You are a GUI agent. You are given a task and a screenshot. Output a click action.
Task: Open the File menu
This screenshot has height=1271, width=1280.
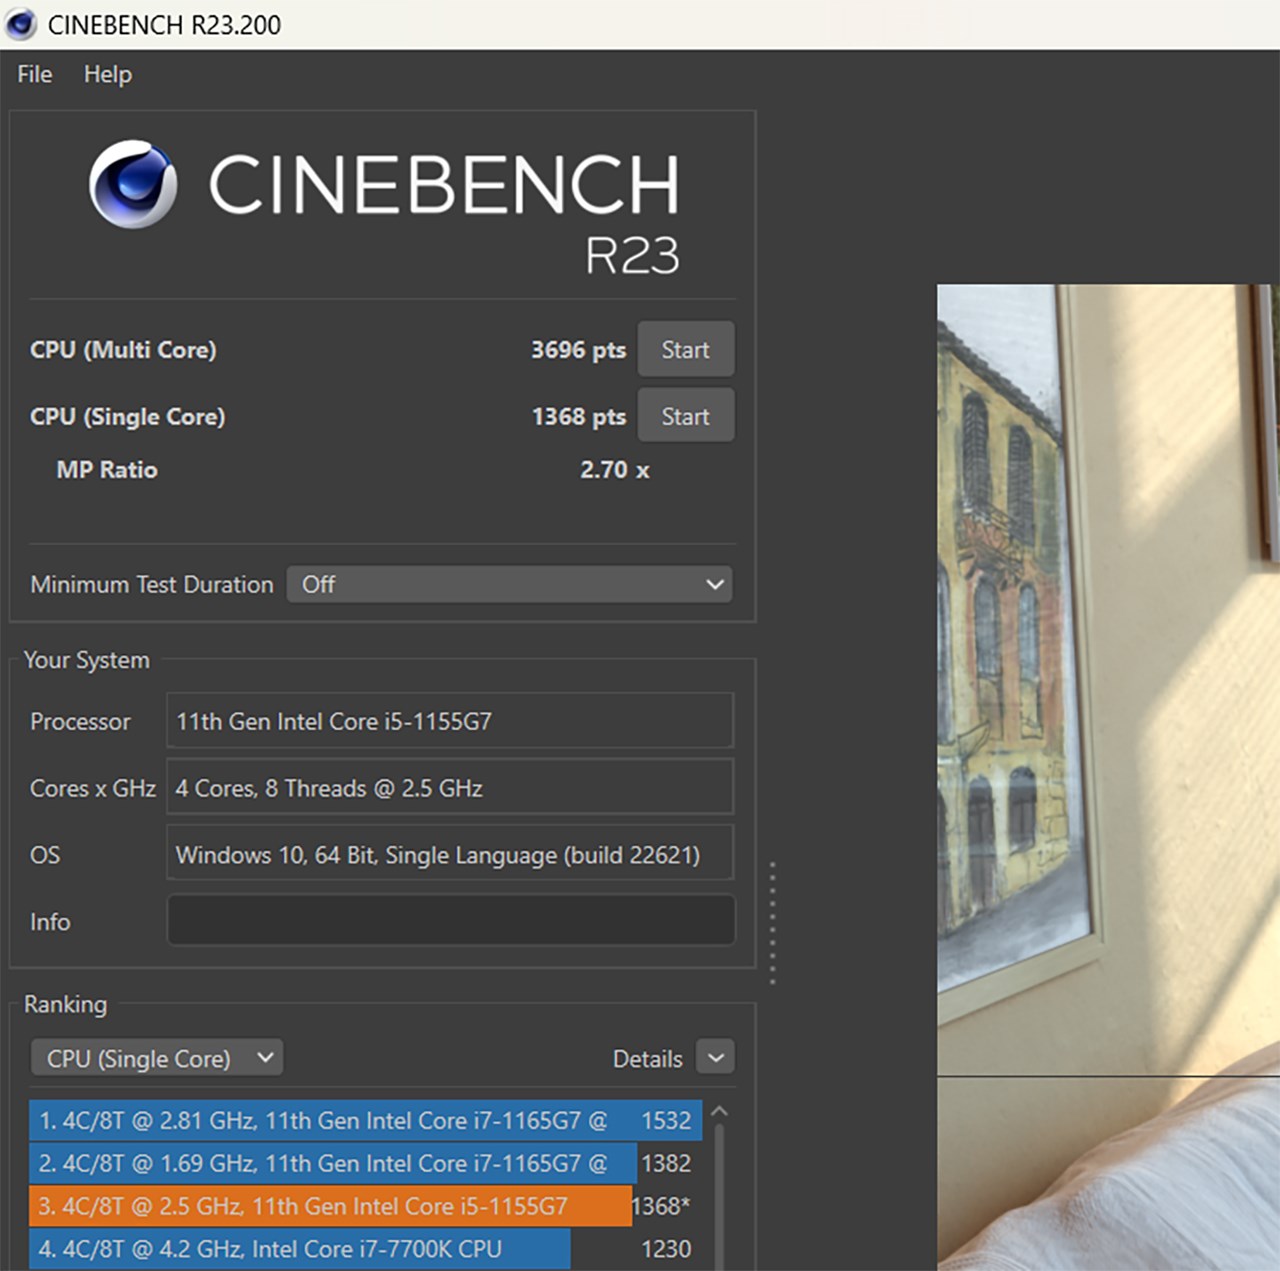click(33, 74)
